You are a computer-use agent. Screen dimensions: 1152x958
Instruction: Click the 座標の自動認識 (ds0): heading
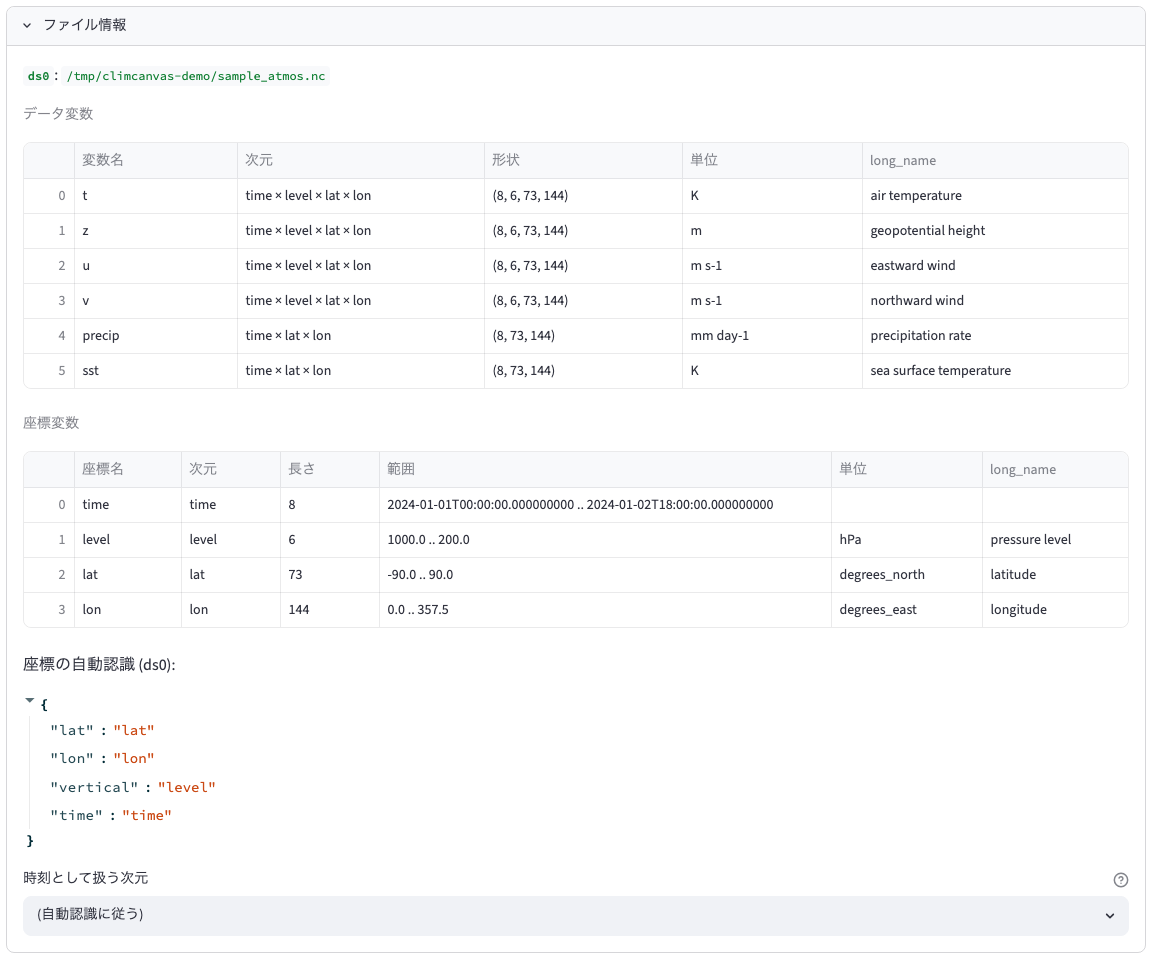click(x=99, y=665)
